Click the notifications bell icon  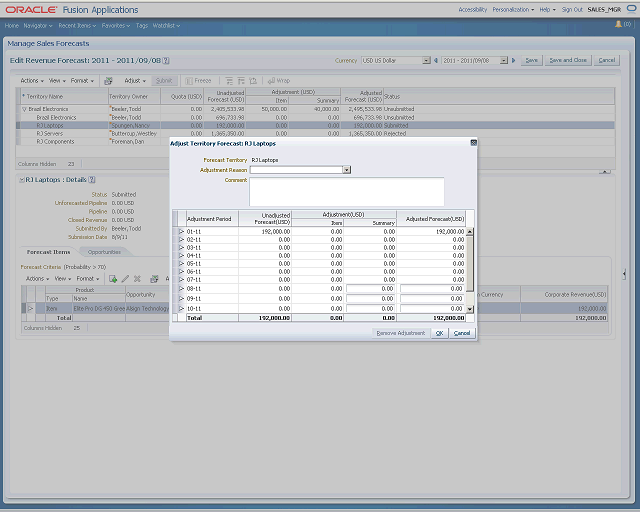(x=618, y=24)
